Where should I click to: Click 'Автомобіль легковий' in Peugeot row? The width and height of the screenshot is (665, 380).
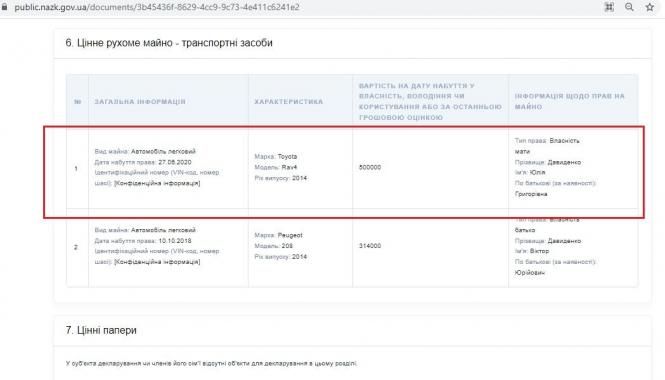(163, 230)
